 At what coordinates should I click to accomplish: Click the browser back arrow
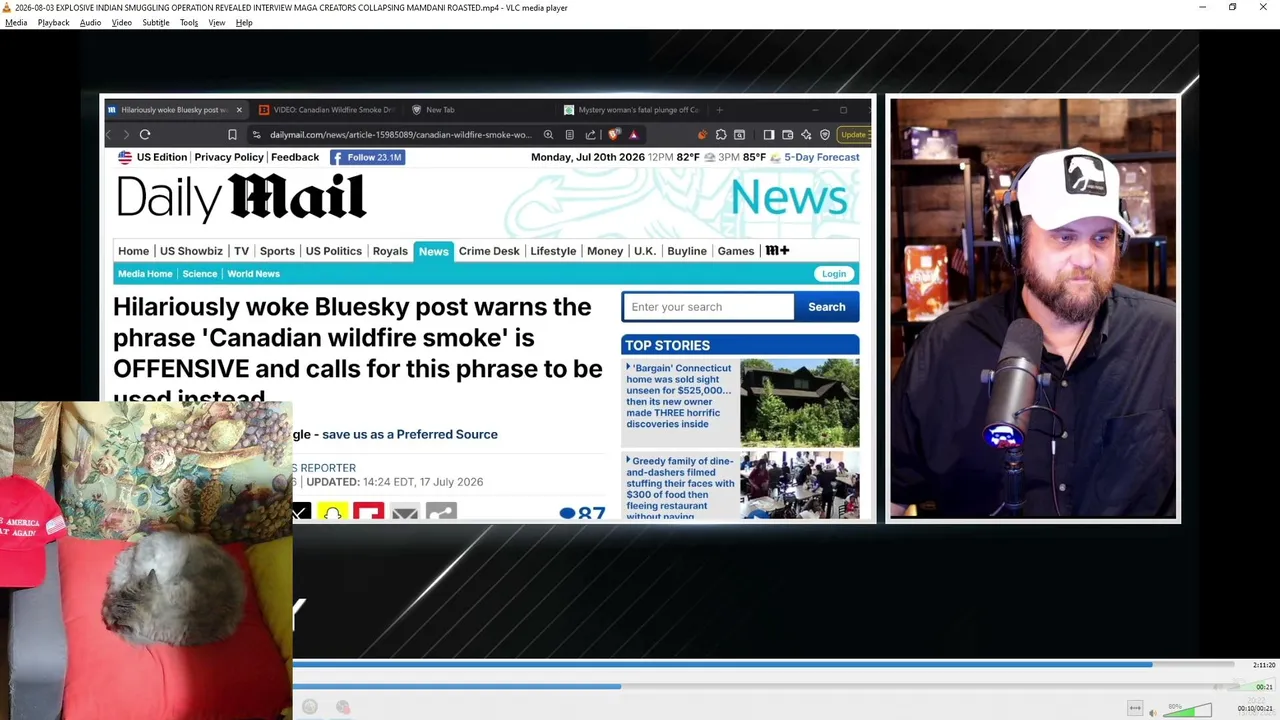point(109,135)
